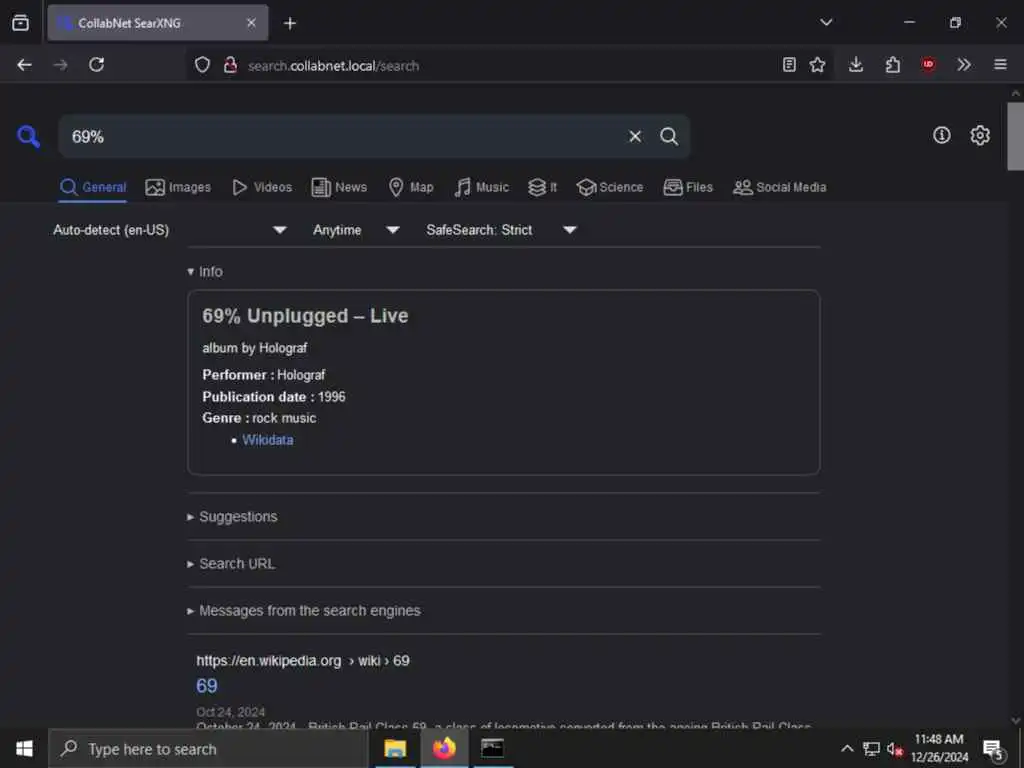Open Firefox View icon

20,23
